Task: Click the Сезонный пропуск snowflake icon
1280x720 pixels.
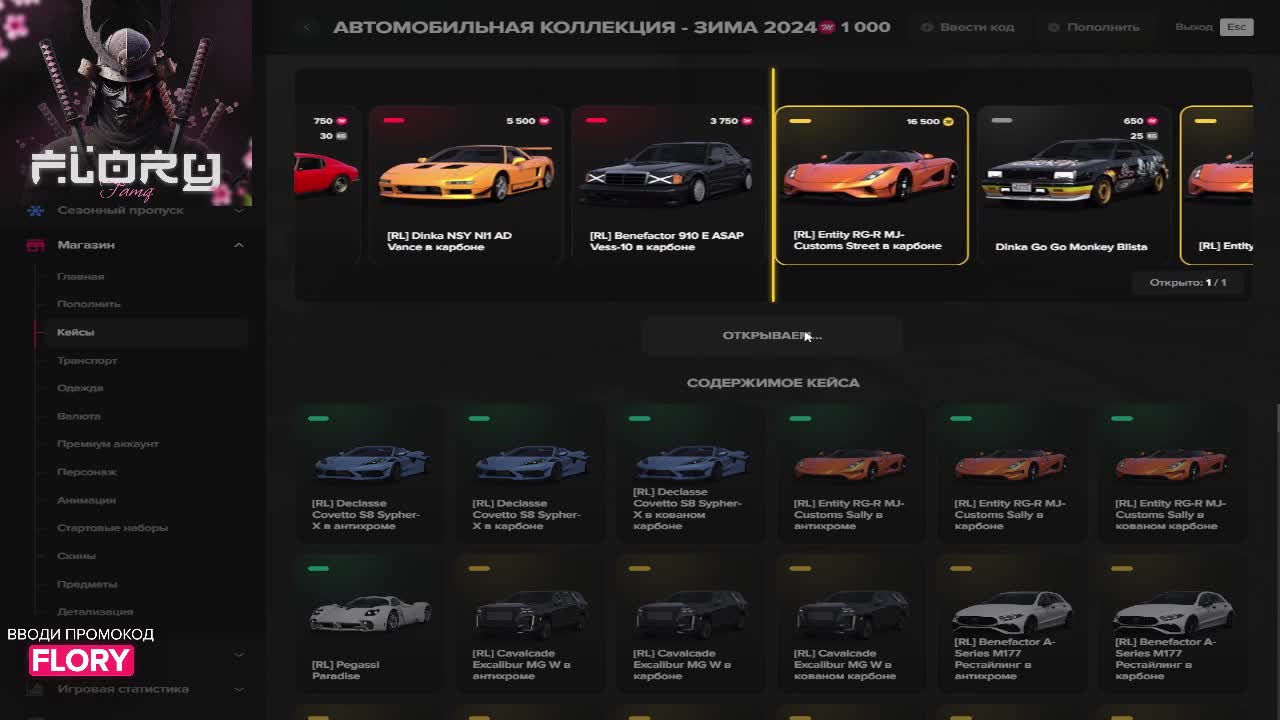Action: tap(35, 210)
